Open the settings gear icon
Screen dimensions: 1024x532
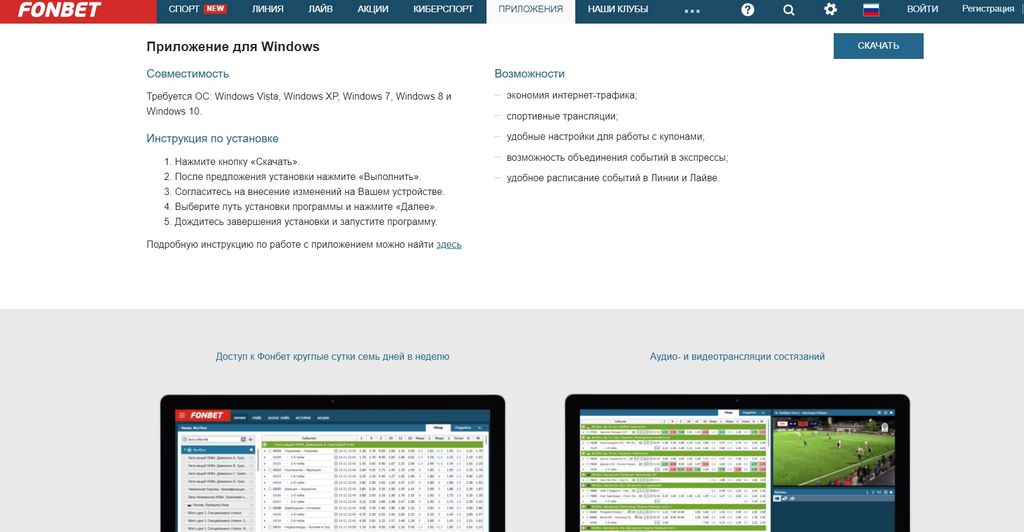(x=830, y=9)
